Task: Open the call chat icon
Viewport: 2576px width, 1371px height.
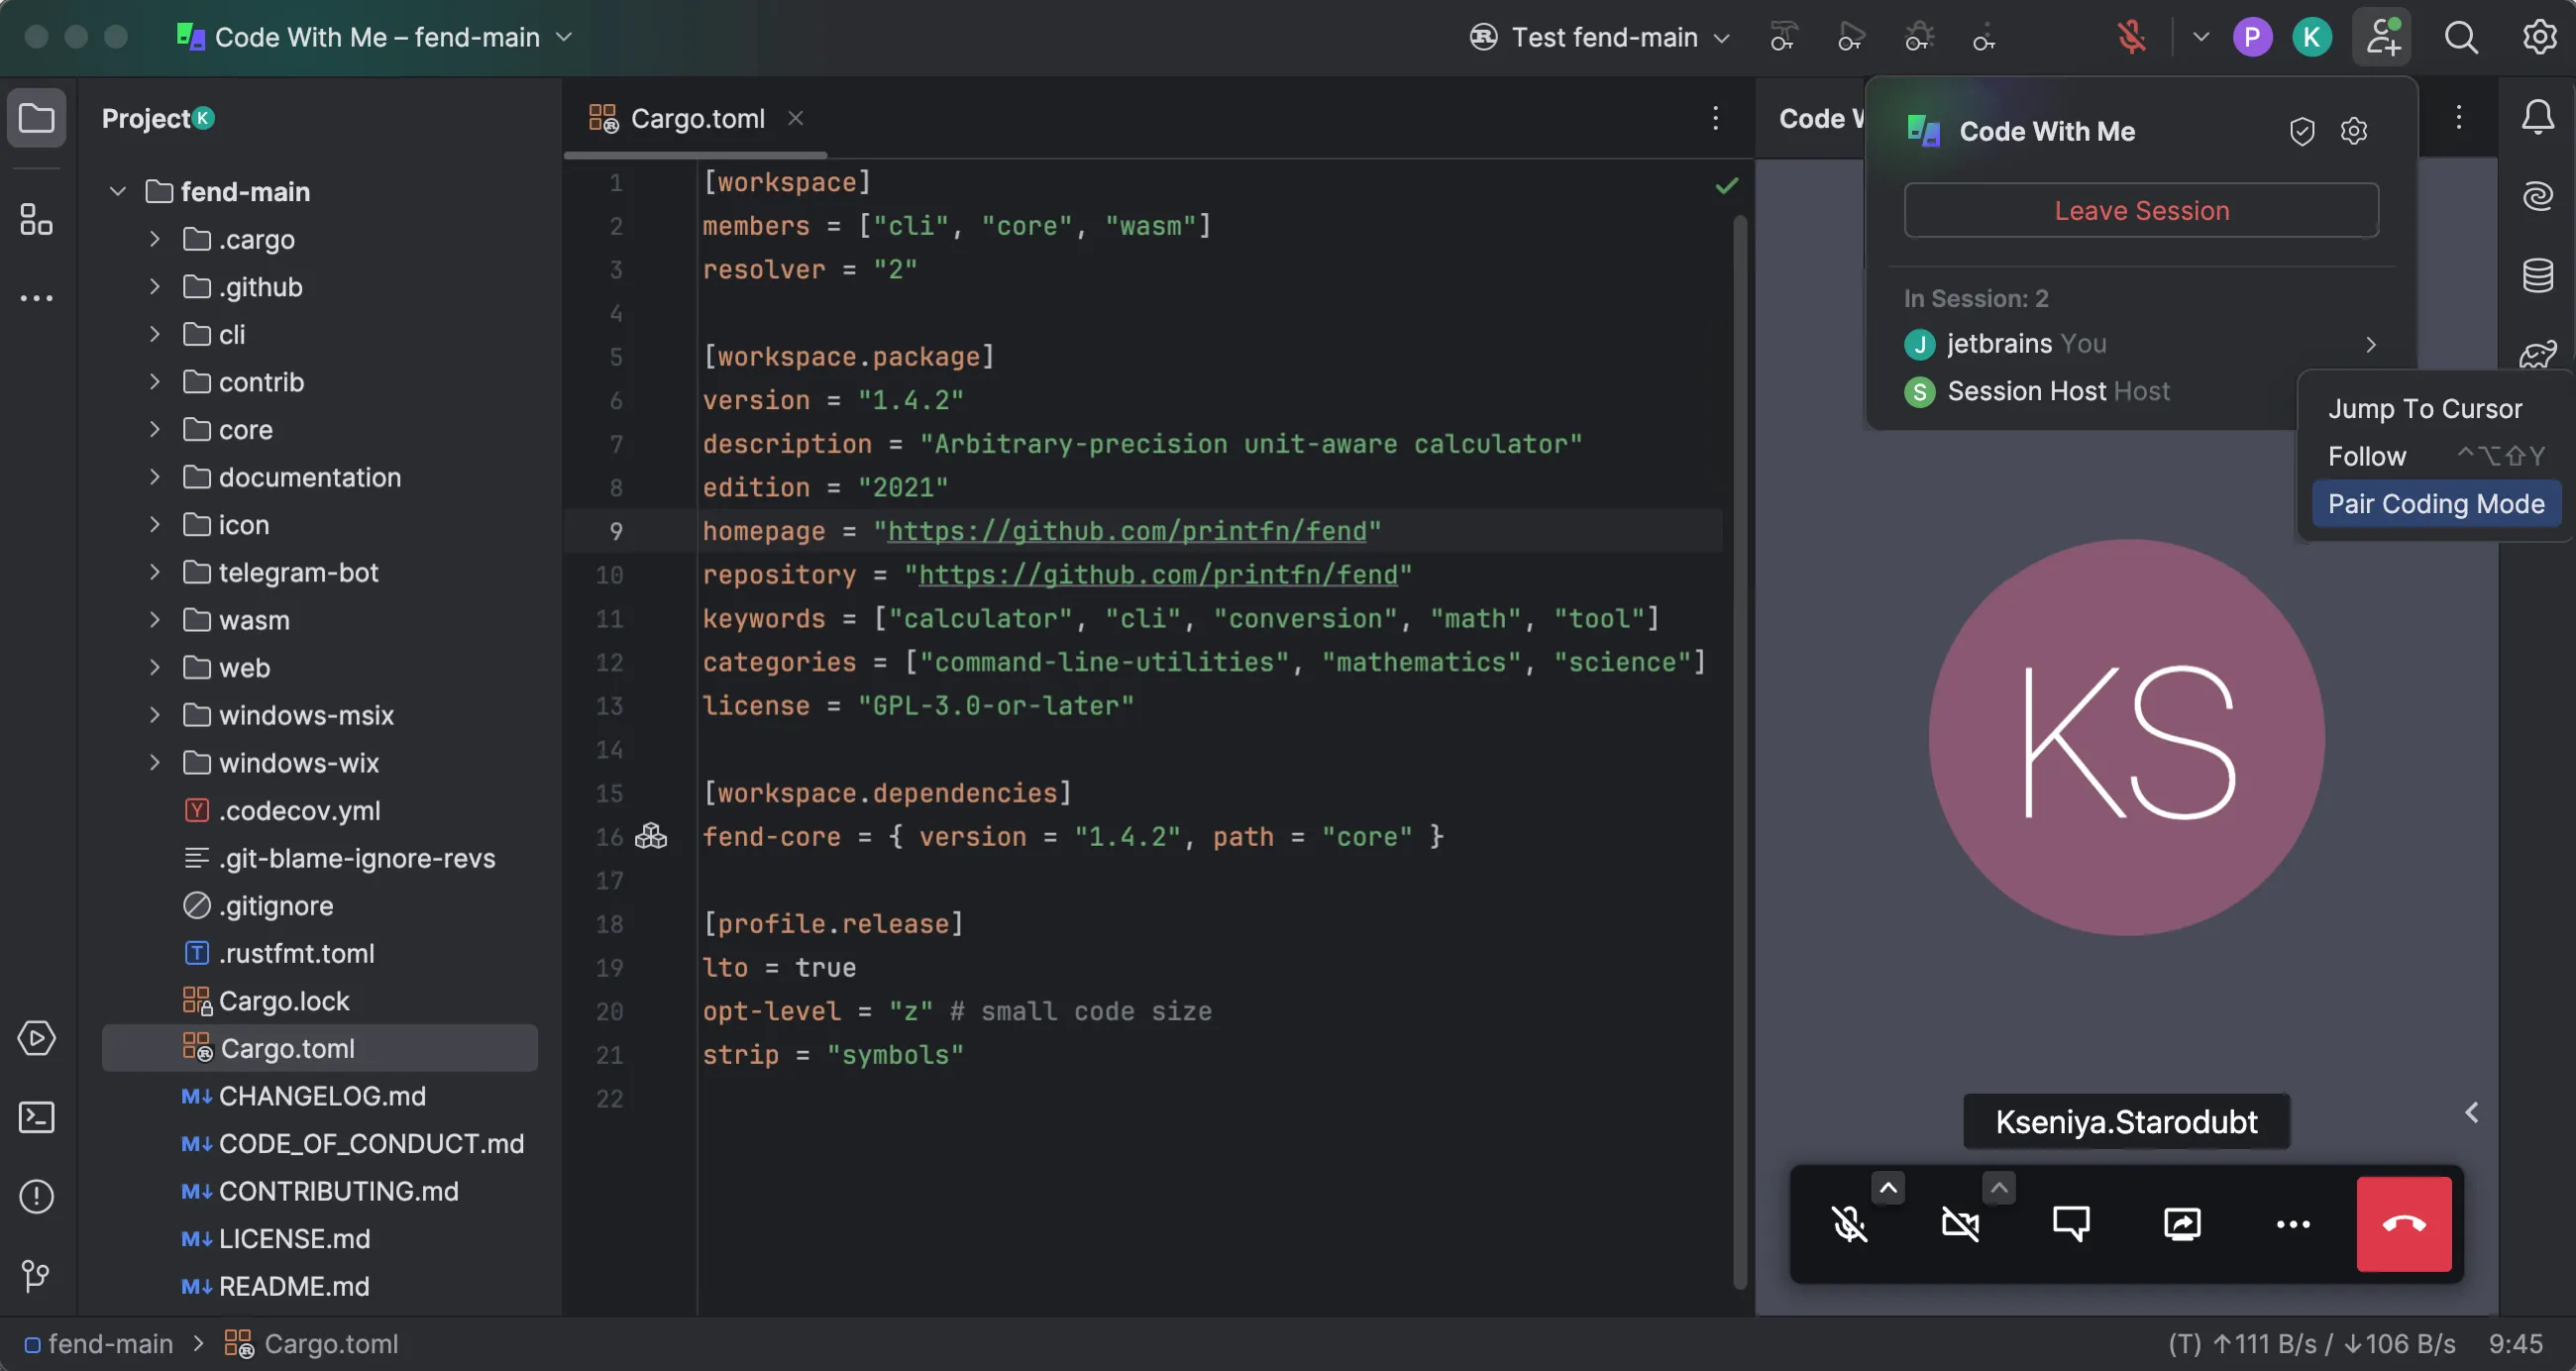Action: pos(2070,1224)
